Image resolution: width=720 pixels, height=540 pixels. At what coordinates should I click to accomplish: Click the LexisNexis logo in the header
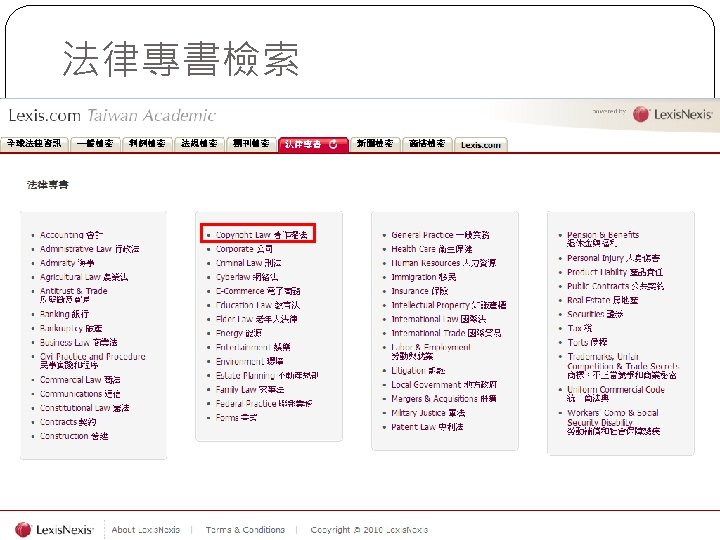tap(672, 114)
